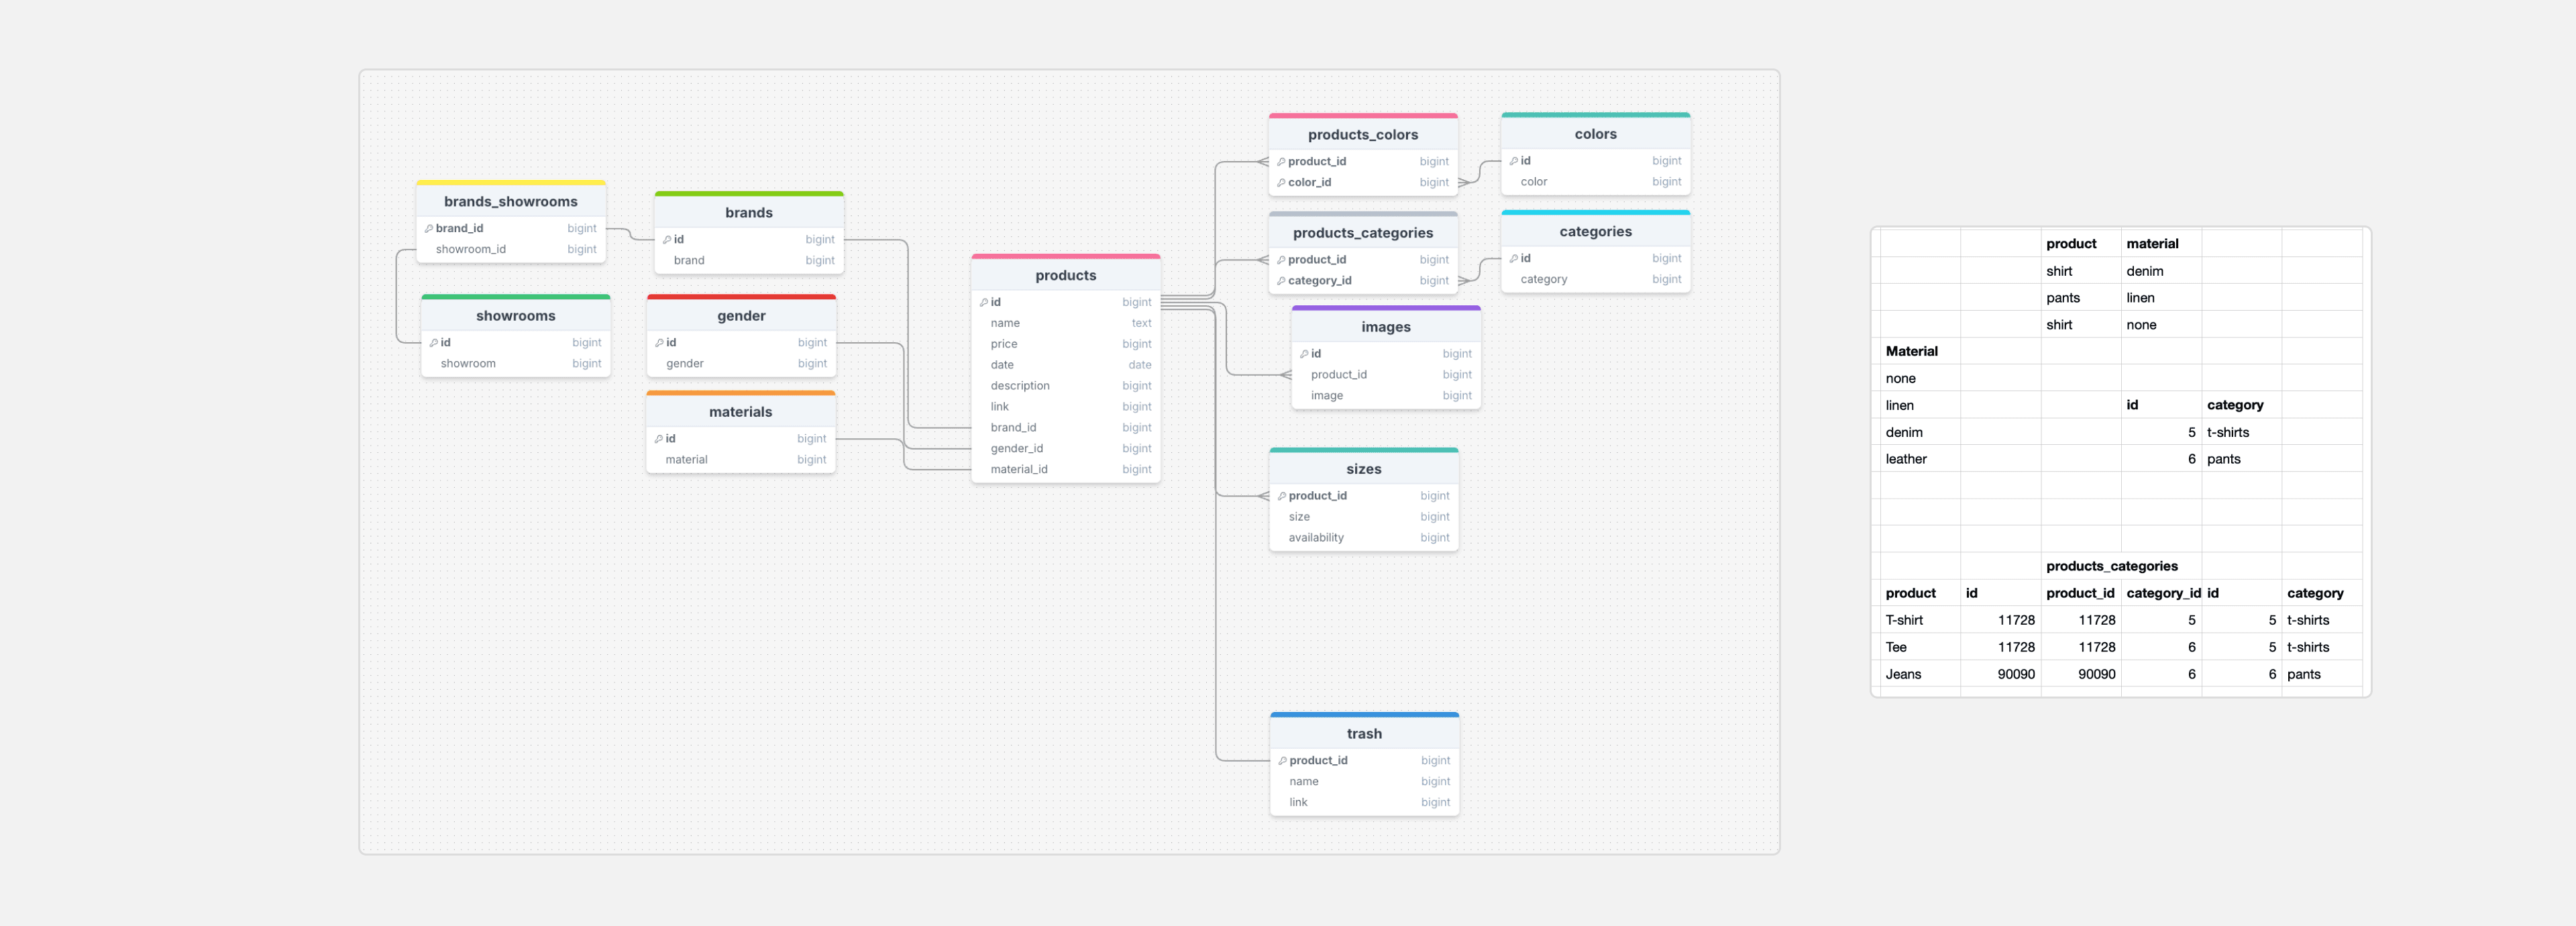Screen dimensions: 2576x926
Task: Click the key icon in brands table
Action: tap(667, 240)
